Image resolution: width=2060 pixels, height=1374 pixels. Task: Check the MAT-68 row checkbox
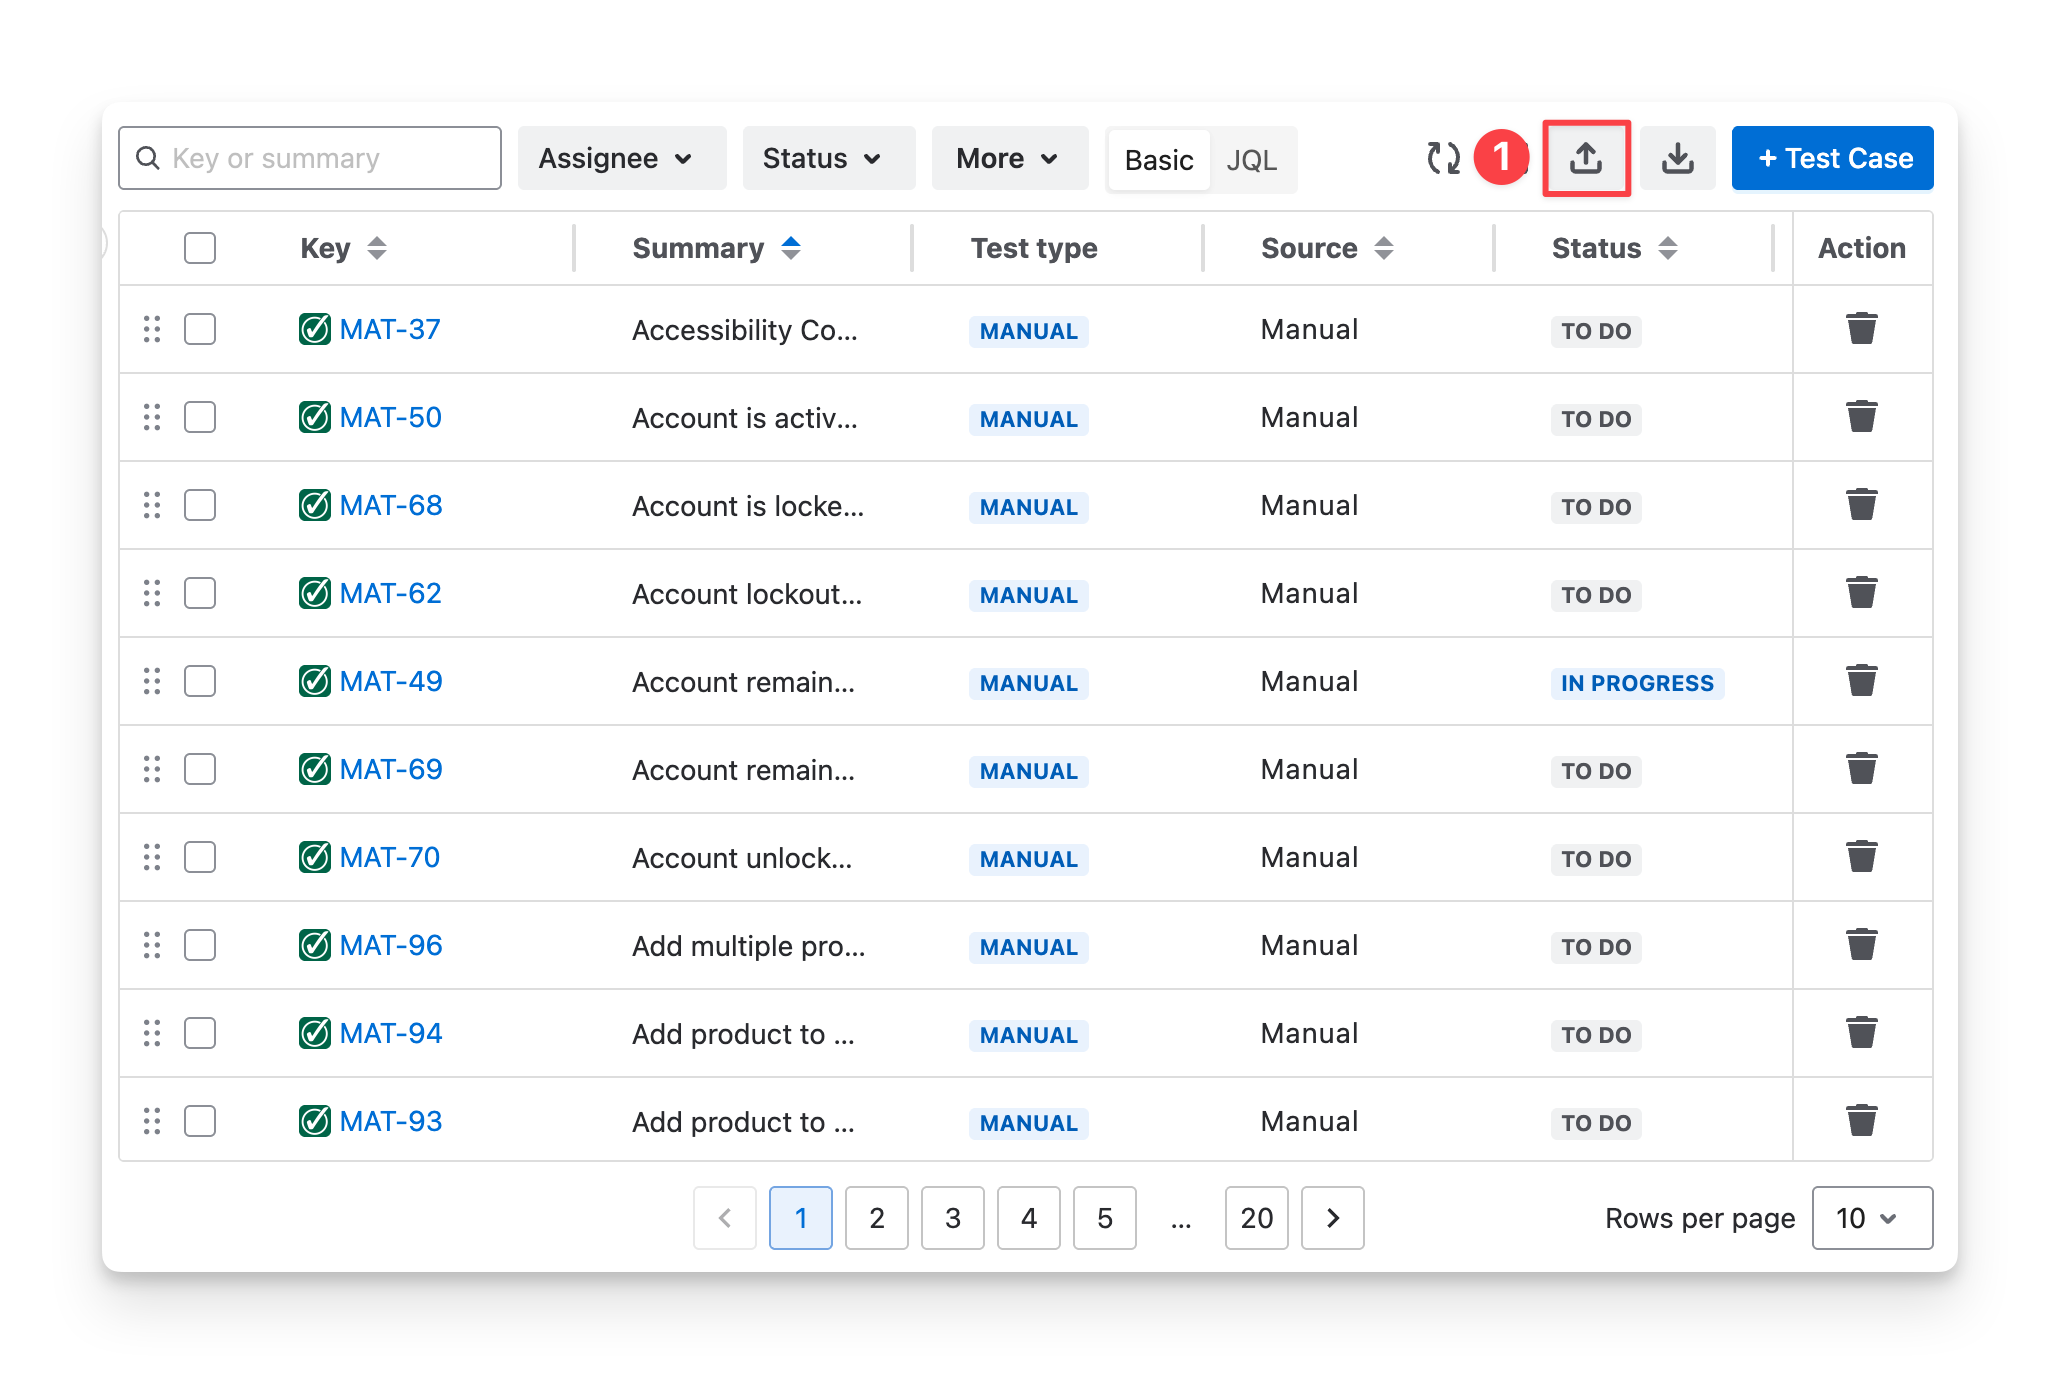coord(200,505)
